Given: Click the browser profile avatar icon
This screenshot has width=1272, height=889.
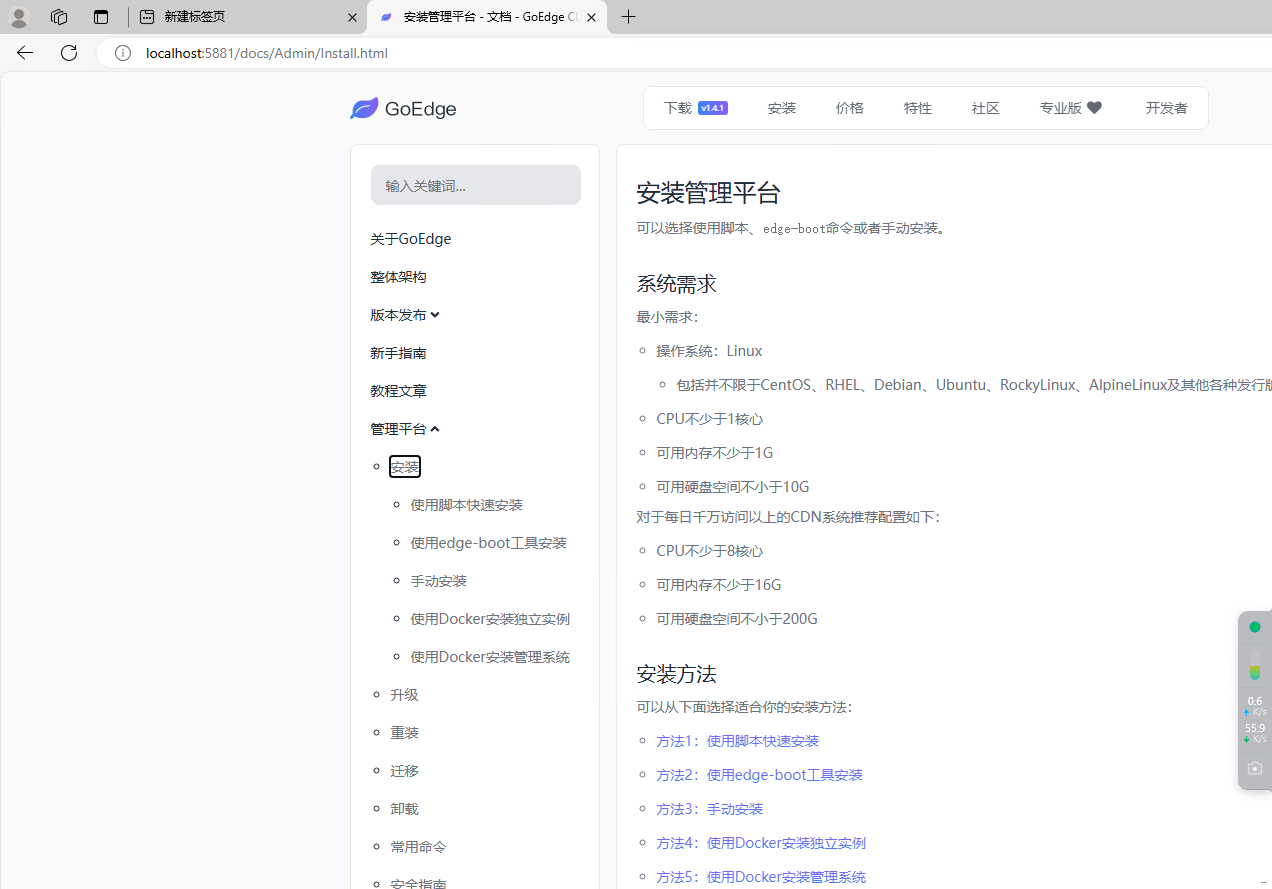Looking at the screenshot, I should (x=19, y=17).
